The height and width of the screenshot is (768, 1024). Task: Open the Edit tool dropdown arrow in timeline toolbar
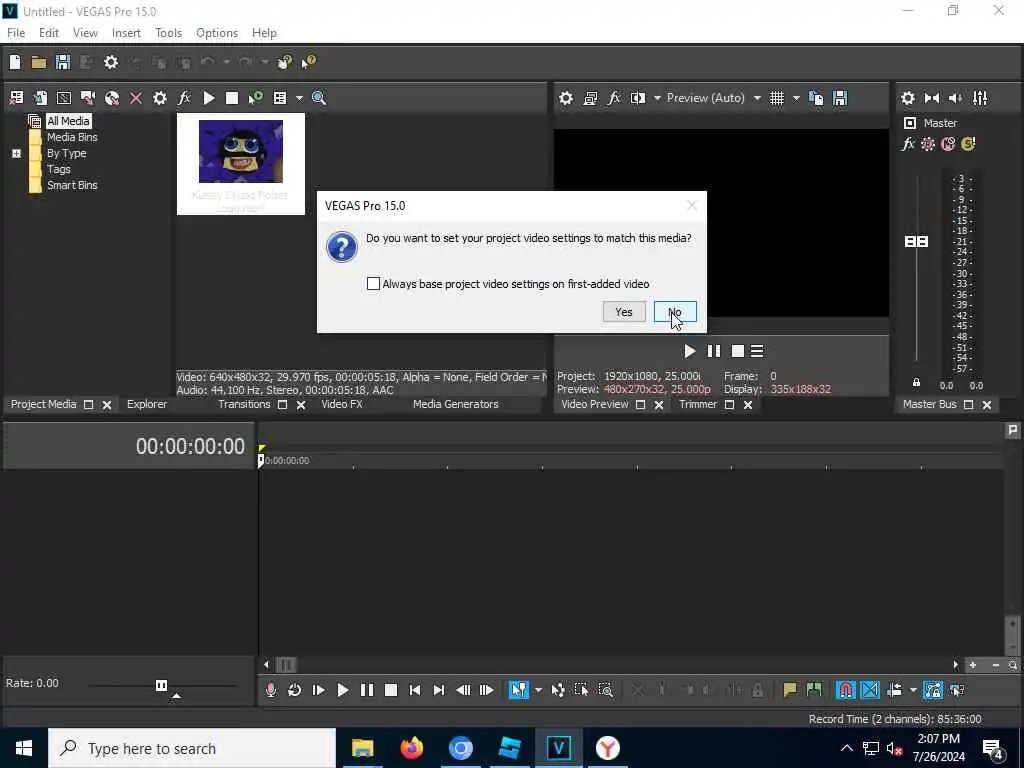(x=538, y=690)
